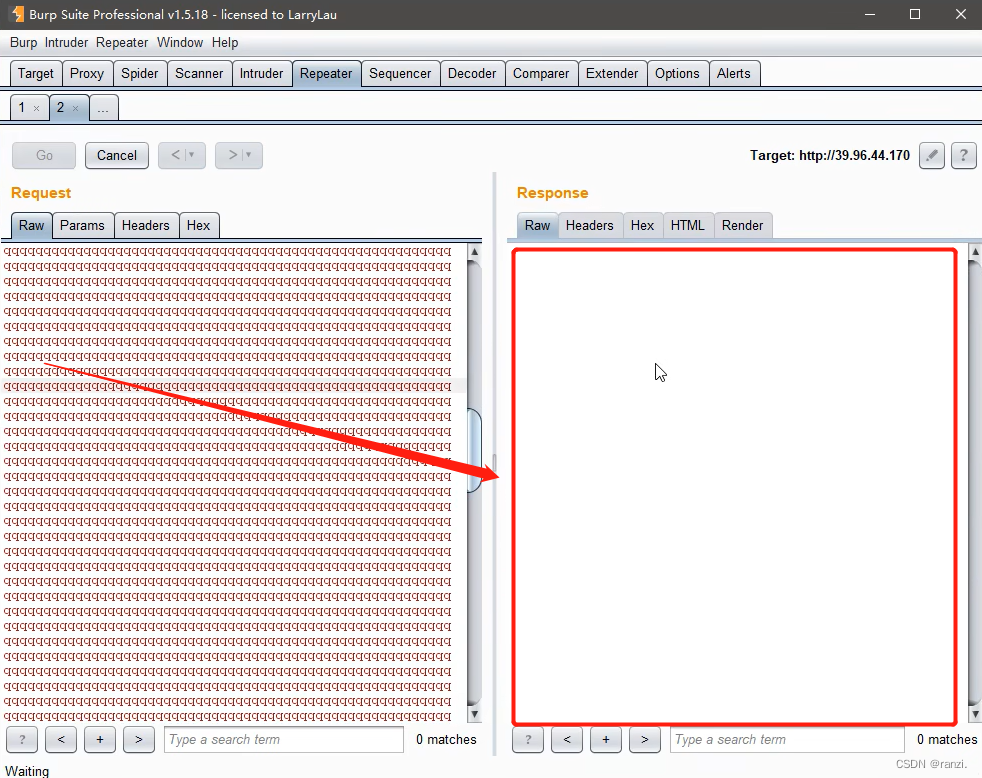
Task: Show the request Raw view
Action: 31,226
